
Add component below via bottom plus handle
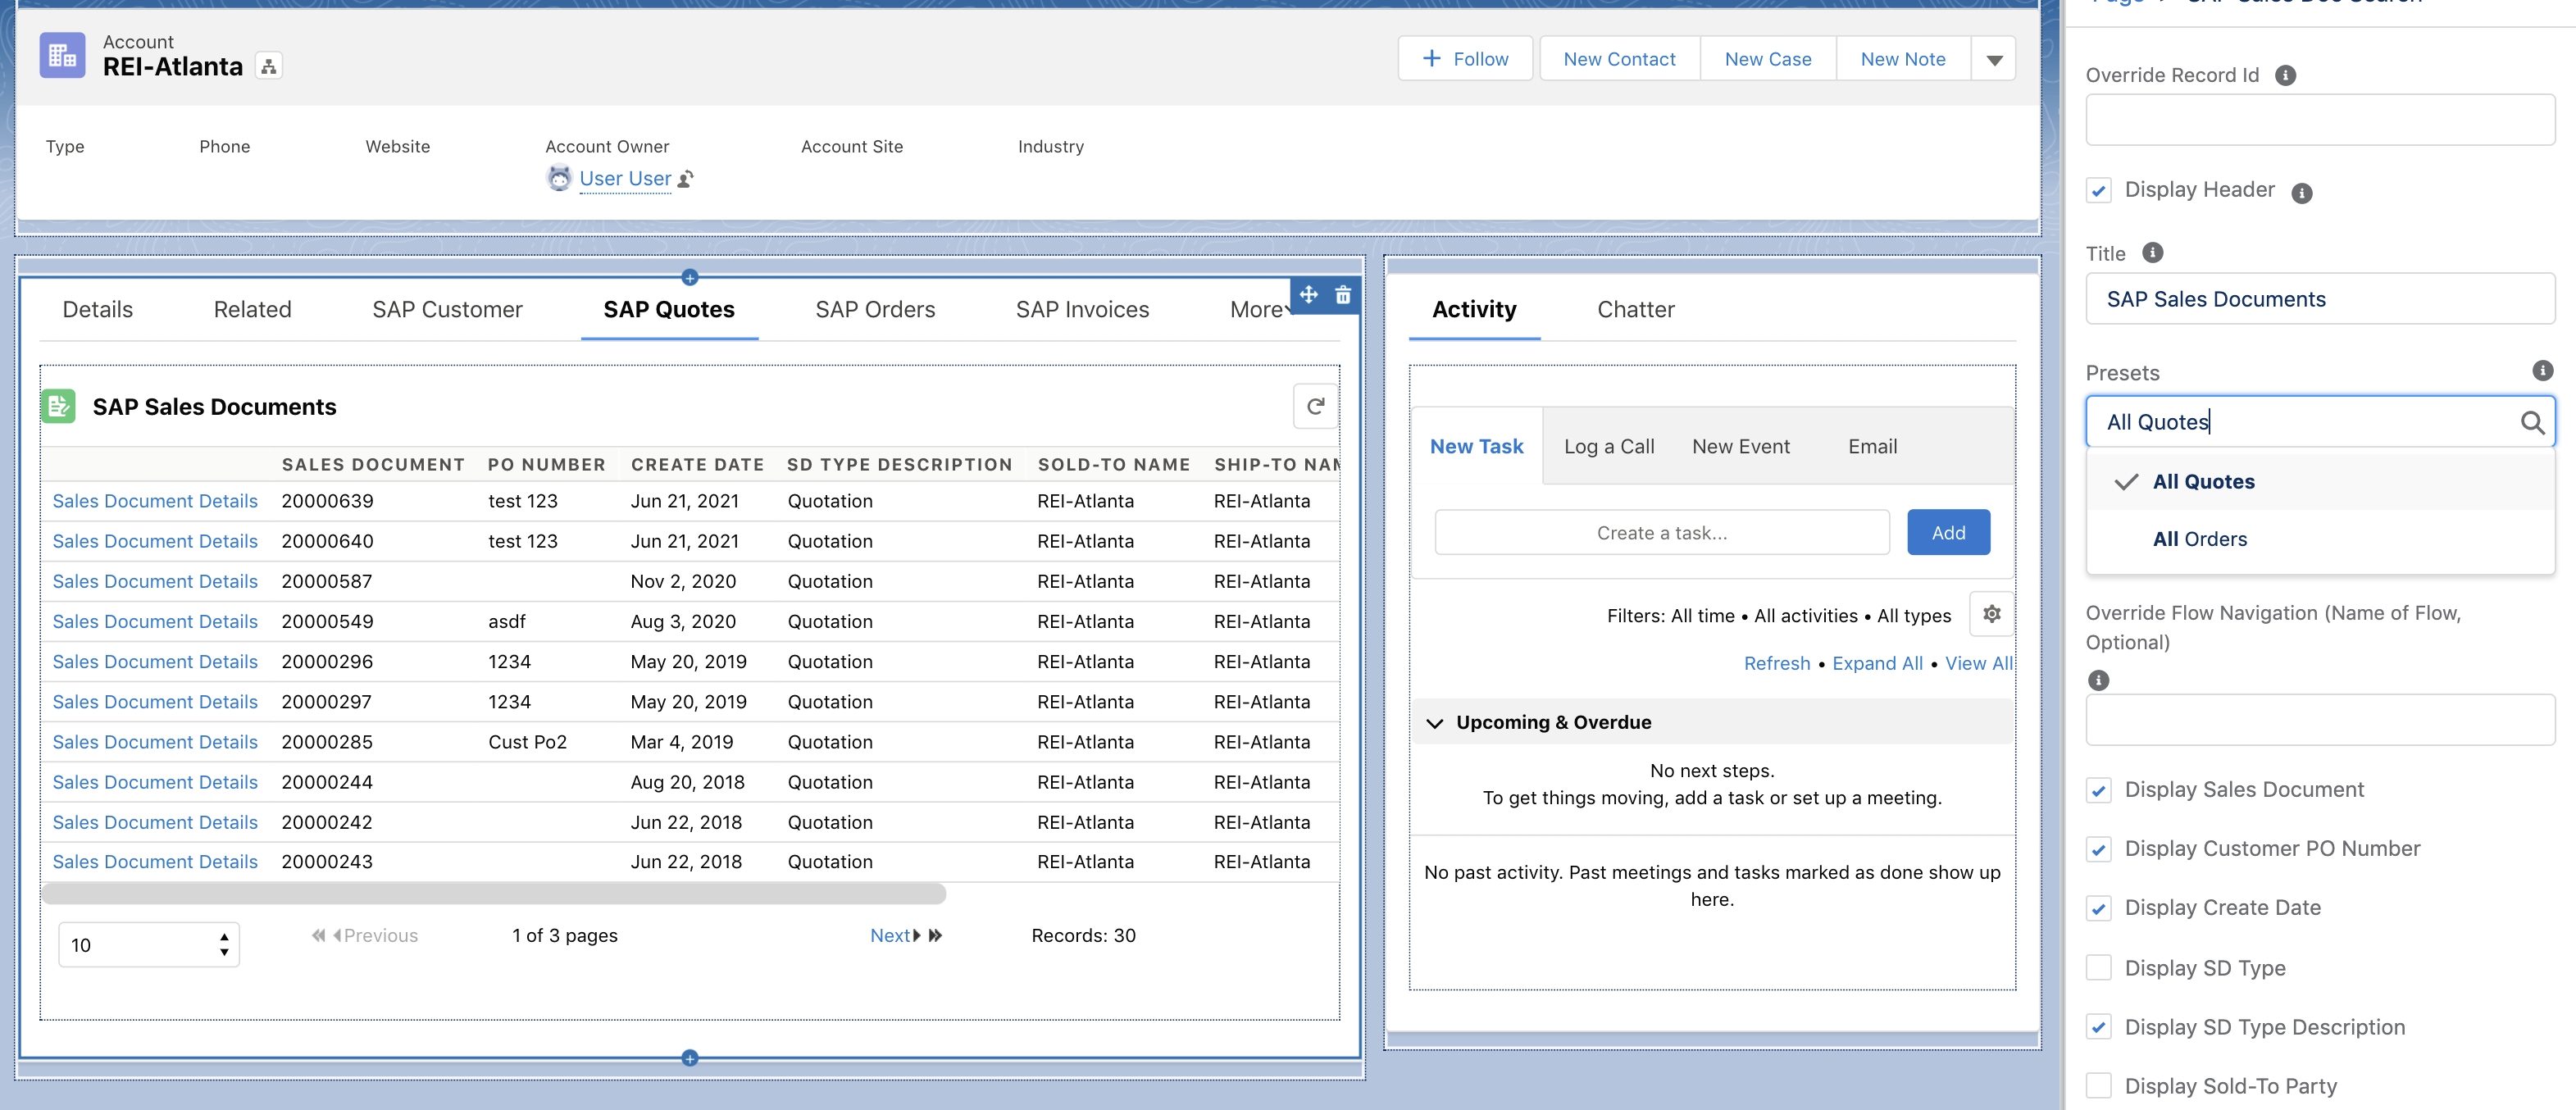pyautogui.click(x=689, y=1058)
